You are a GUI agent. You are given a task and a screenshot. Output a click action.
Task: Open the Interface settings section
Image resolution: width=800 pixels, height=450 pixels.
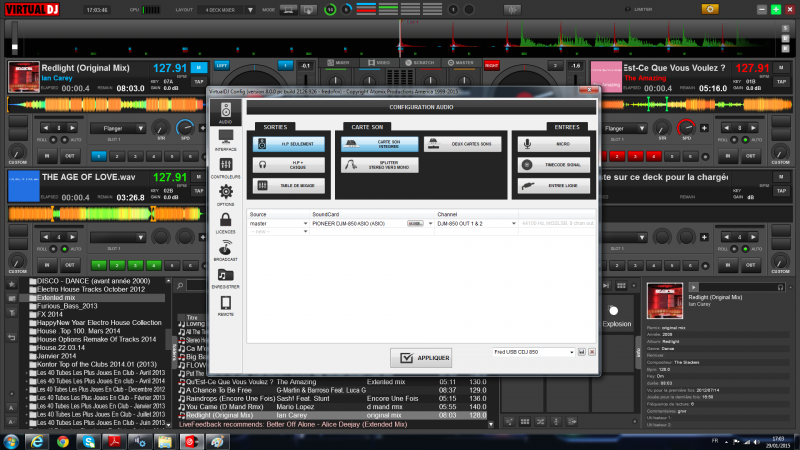coord(225,139)
